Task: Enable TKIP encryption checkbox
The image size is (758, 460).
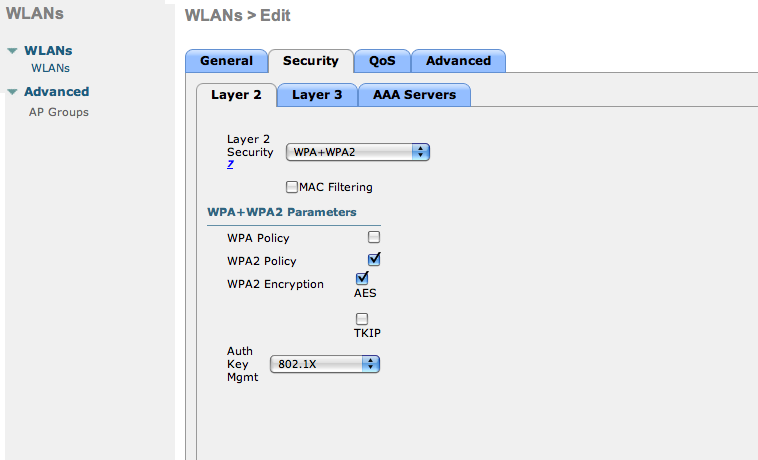Action: pos(362,319)
